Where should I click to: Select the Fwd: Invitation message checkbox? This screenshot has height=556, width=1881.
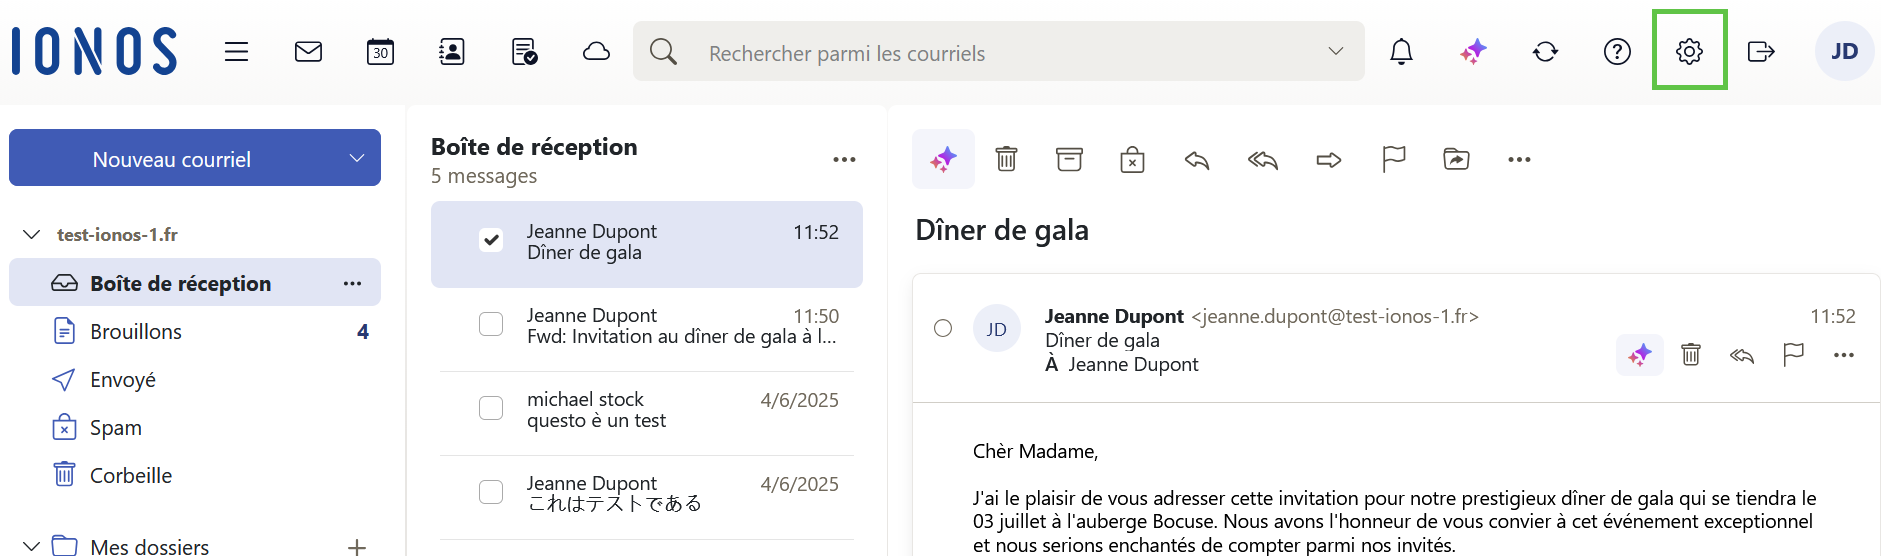click(x=491, y=324)
